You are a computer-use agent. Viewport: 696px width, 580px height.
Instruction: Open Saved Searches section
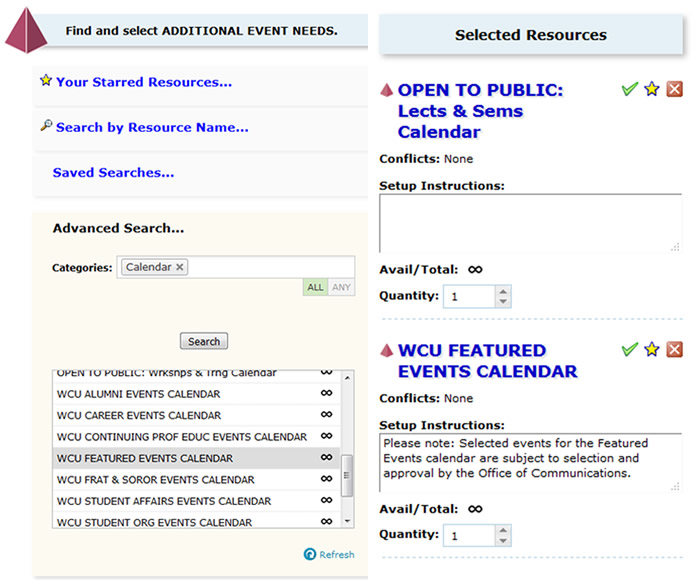(x=113, y=172)
